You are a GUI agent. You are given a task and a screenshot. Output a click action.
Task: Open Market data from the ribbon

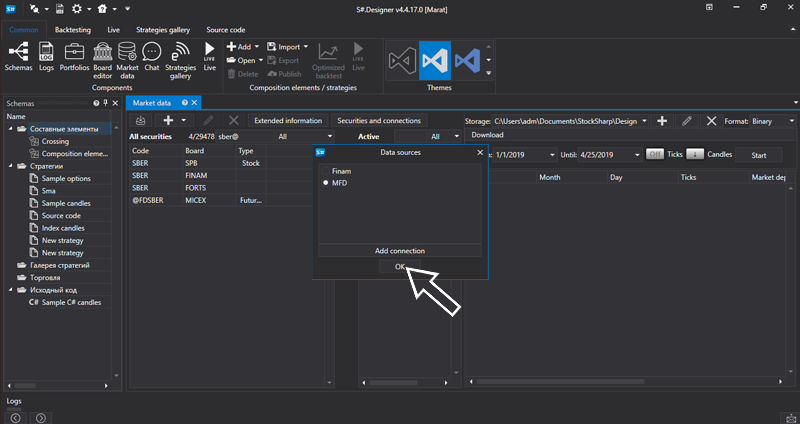point(128,53)
